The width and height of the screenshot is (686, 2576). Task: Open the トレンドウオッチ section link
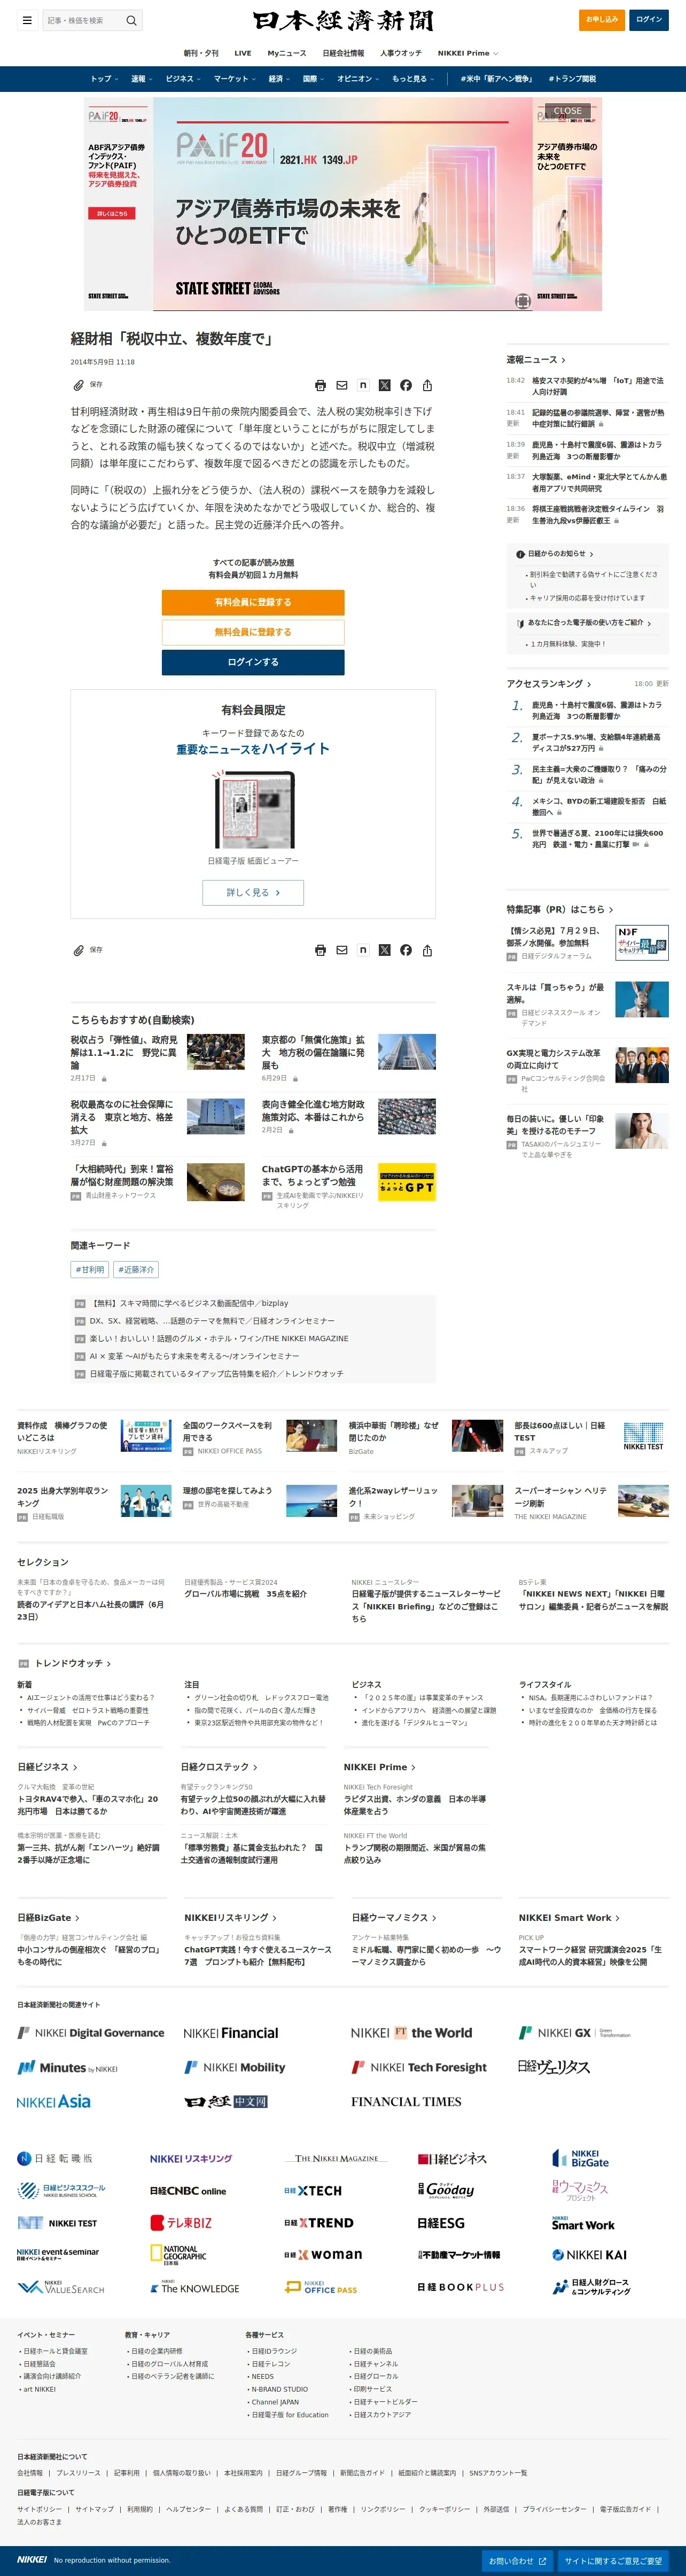pos(73,1663)
